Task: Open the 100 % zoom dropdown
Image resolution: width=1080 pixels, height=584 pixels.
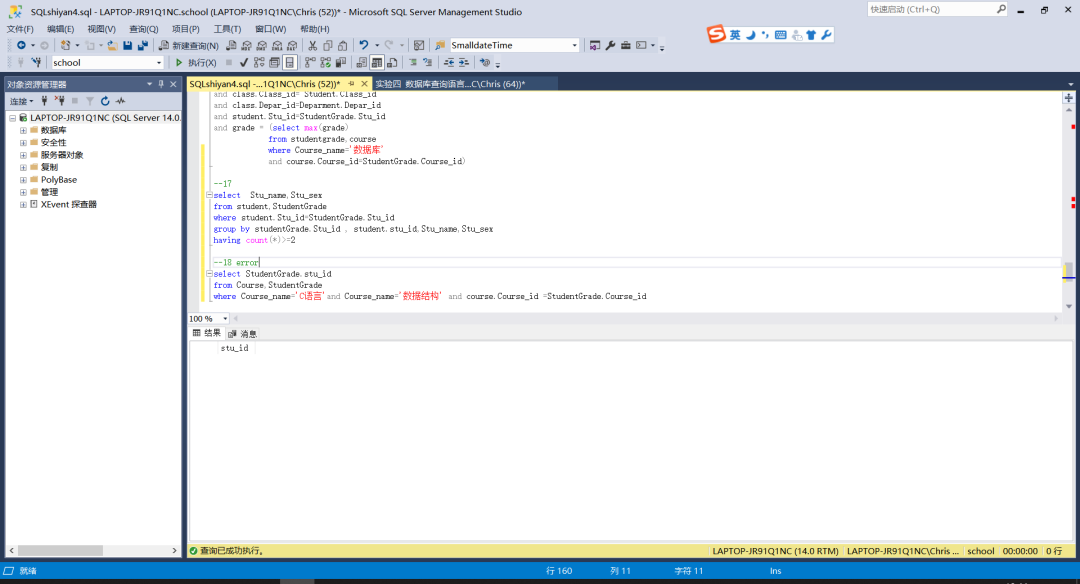Action: pyautogui.click(x=225, y=319)
